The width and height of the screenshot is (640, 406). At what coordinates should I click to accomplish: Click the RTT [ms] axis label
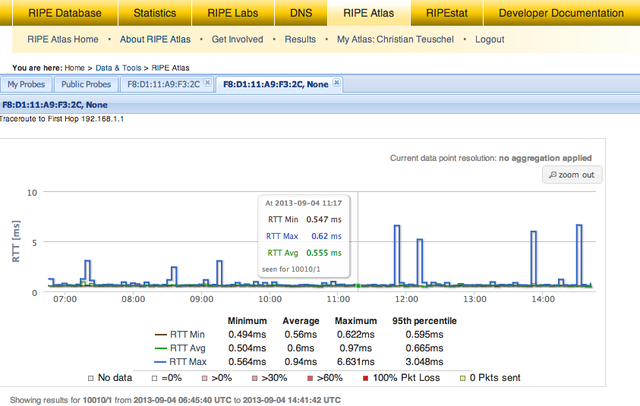click(16, 242)
